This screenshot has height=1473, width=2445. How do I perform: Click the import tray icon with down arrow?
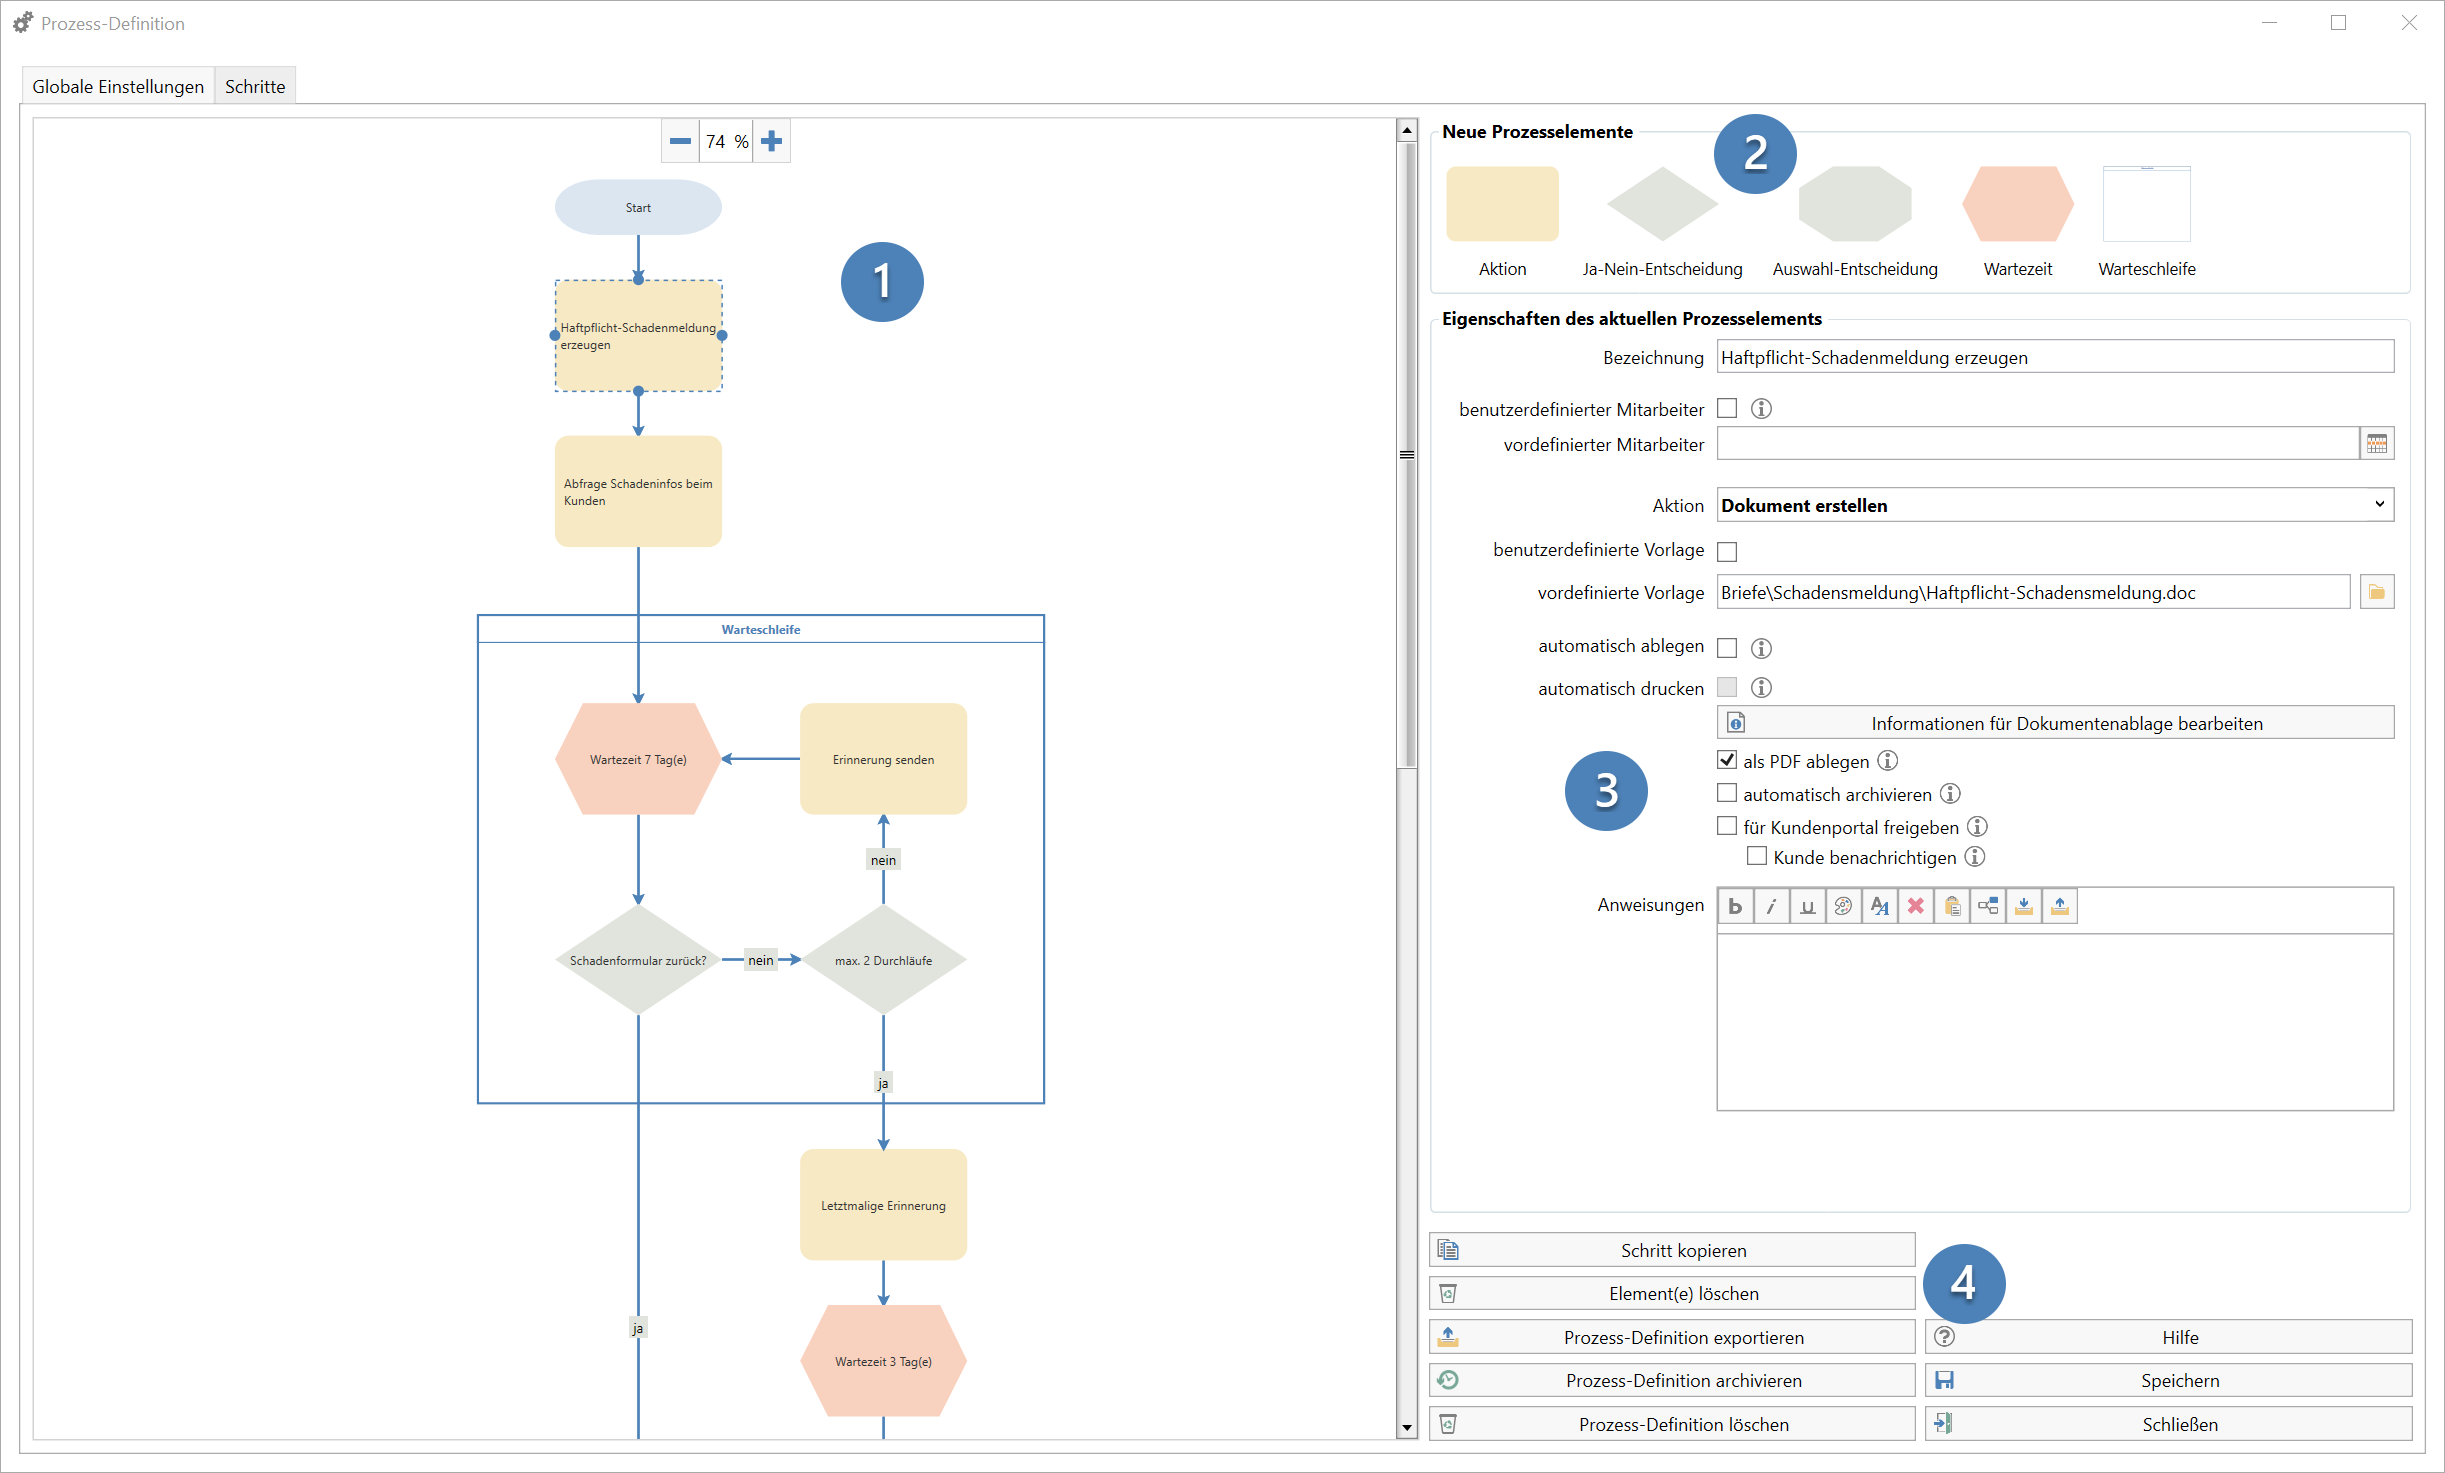point(2023,906)
